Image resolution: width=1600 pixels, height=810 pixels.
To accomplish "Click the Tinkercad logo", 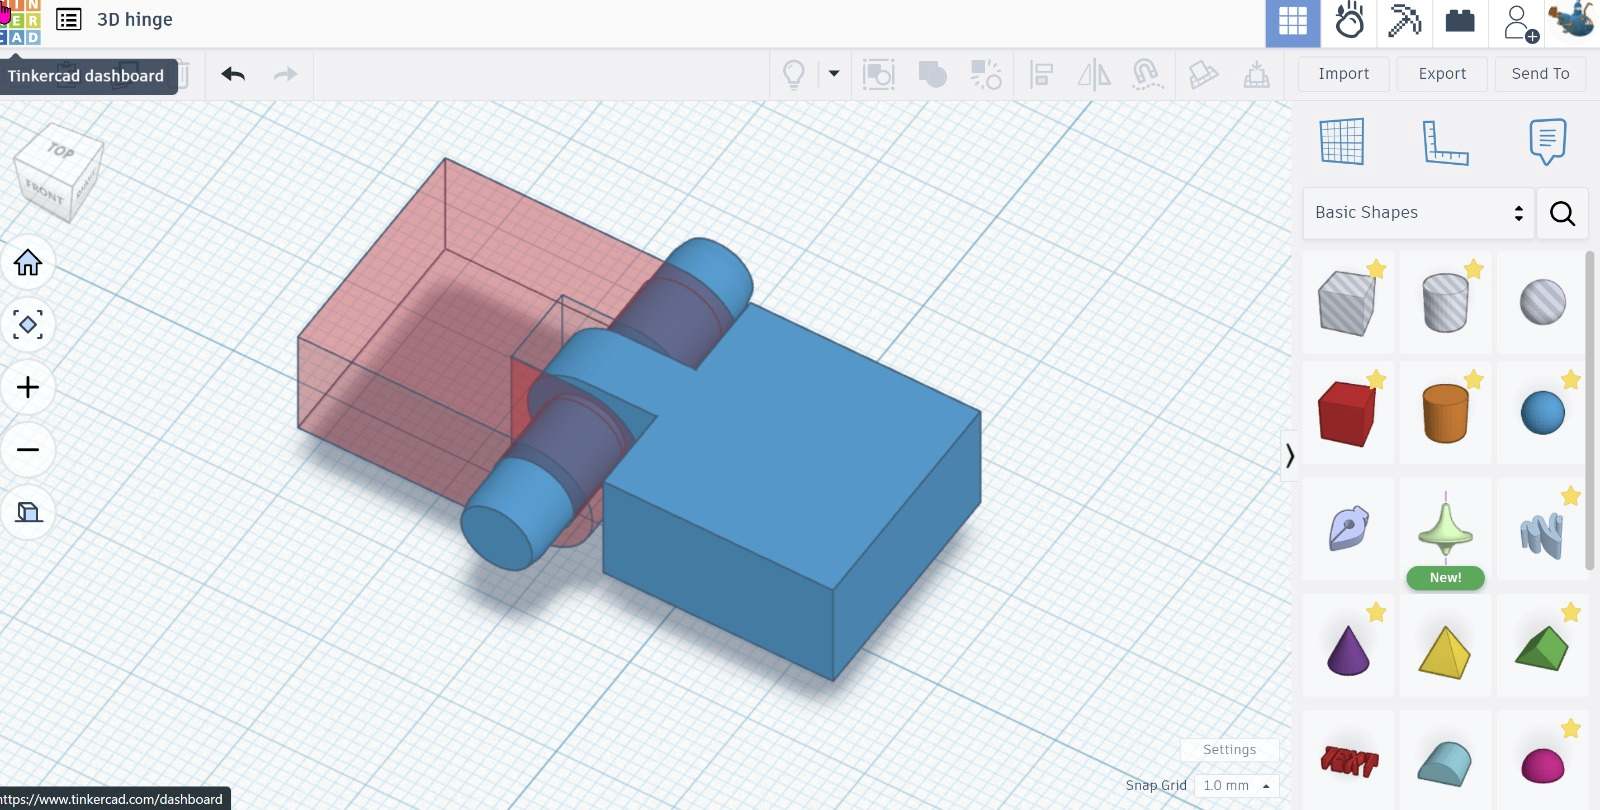I will (x=20, y=22).
